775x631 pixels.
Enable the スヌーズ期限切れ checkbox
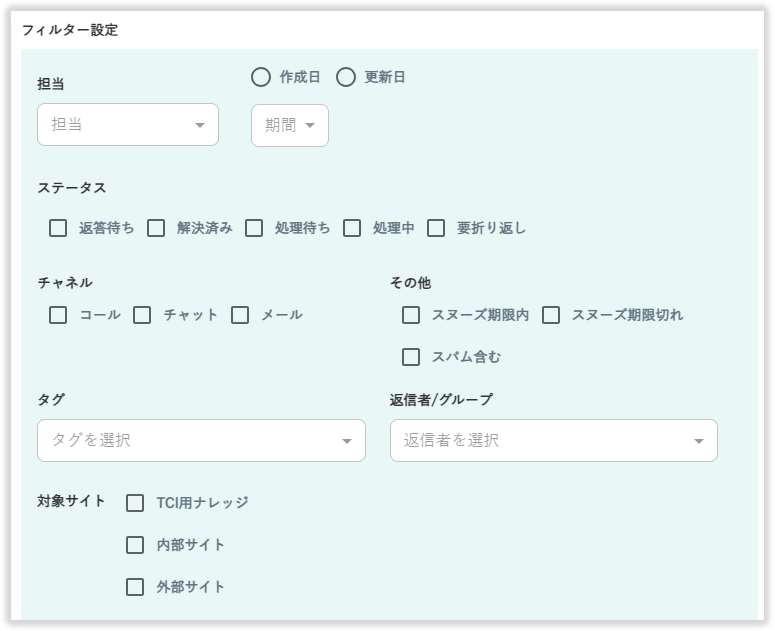coord(551,315)
